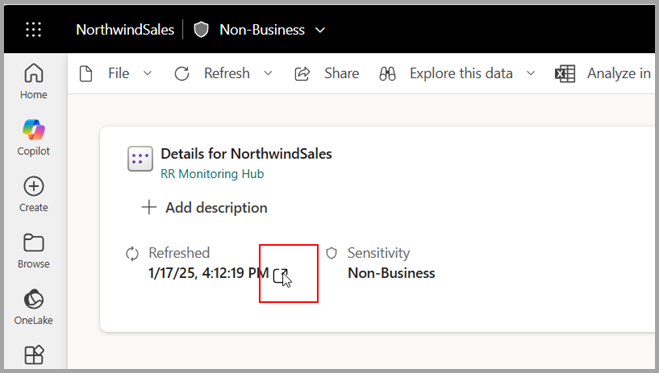Expand Explore this data chevron
The width and height of the screenshot is (659, 373).
point(531,74)
